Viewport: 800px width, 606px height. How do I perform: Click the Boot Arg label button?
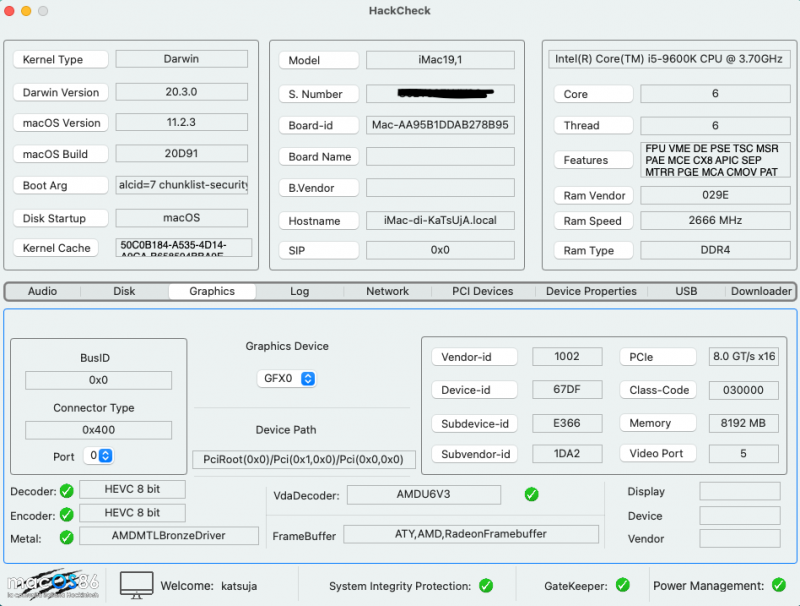click(x=61, y=185)
